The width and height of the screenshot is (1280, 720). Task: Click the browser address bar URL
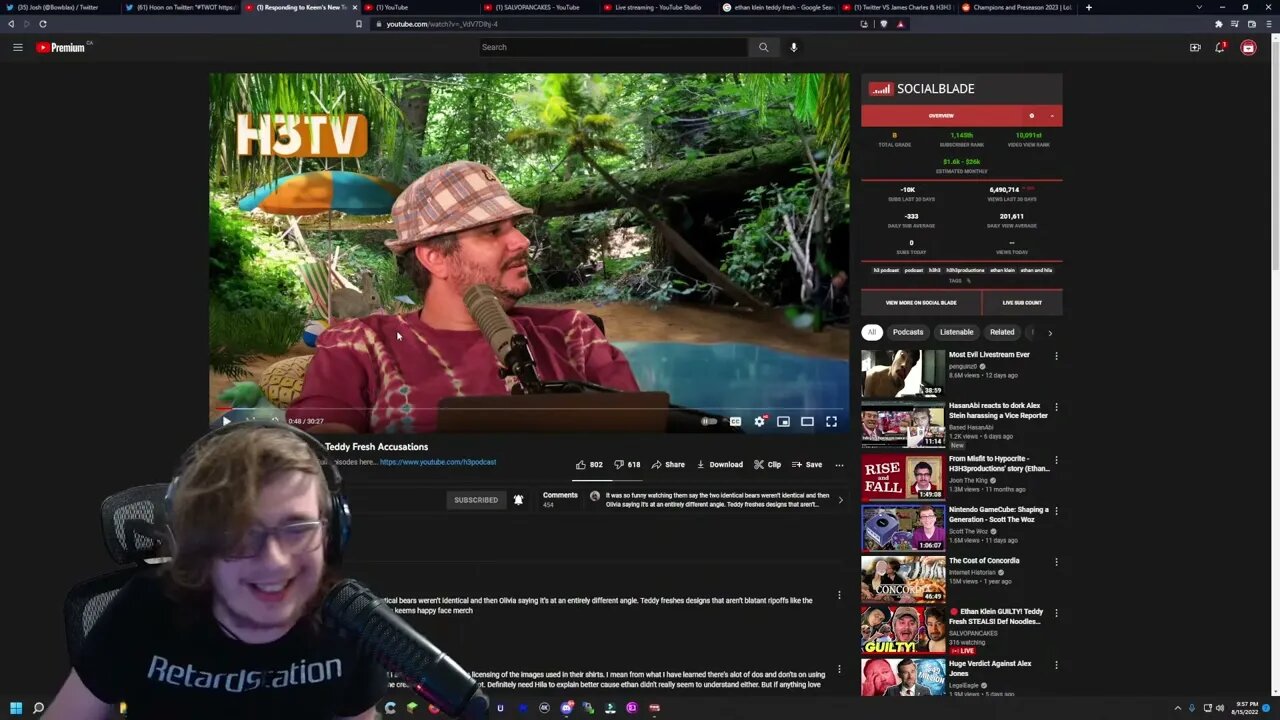(442, 24)
